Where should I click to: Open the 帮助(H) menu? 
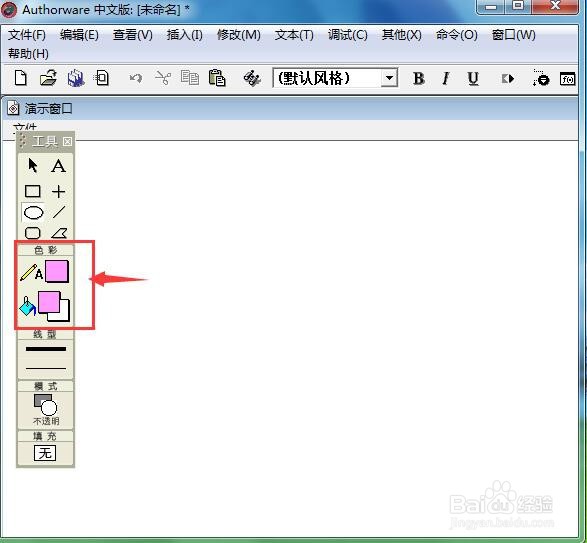click(x=28, y=54)
